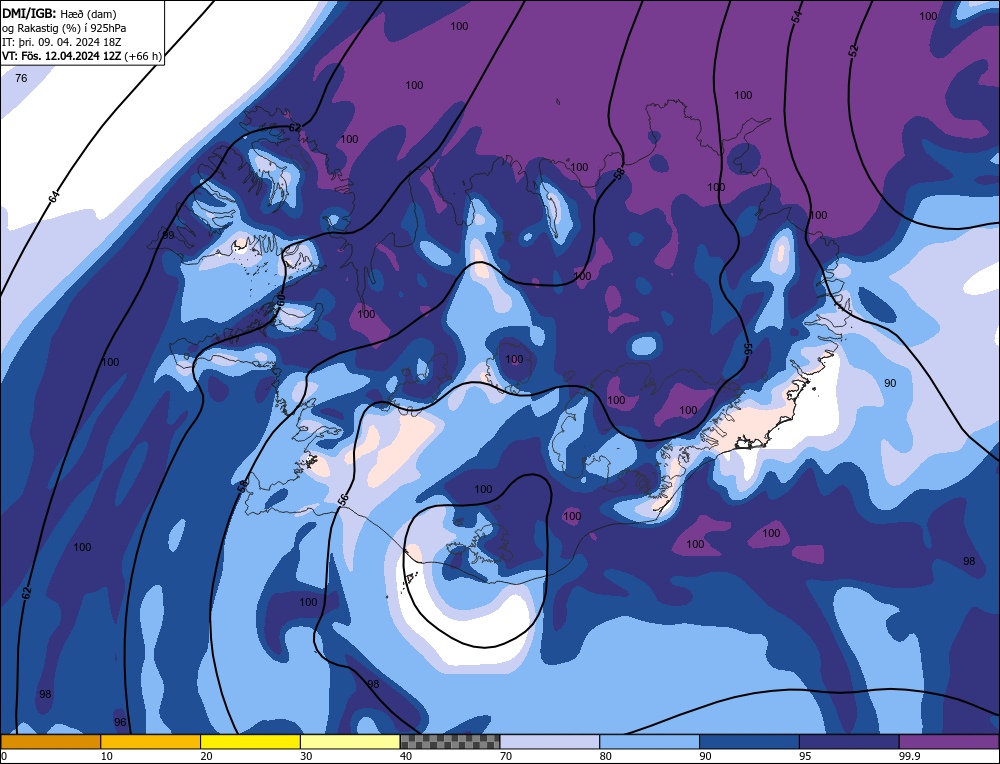Image resolution: width=1000 pixels, height=764 pixels.
Task: Click the '90' humidity value on the map
Action: (x=890, y=383)
